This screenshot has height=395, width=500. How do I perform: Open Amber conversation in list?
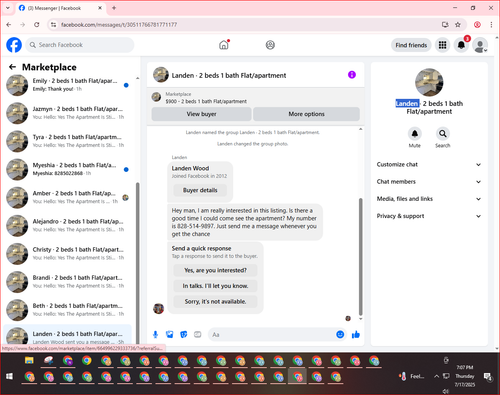(68, 197)
